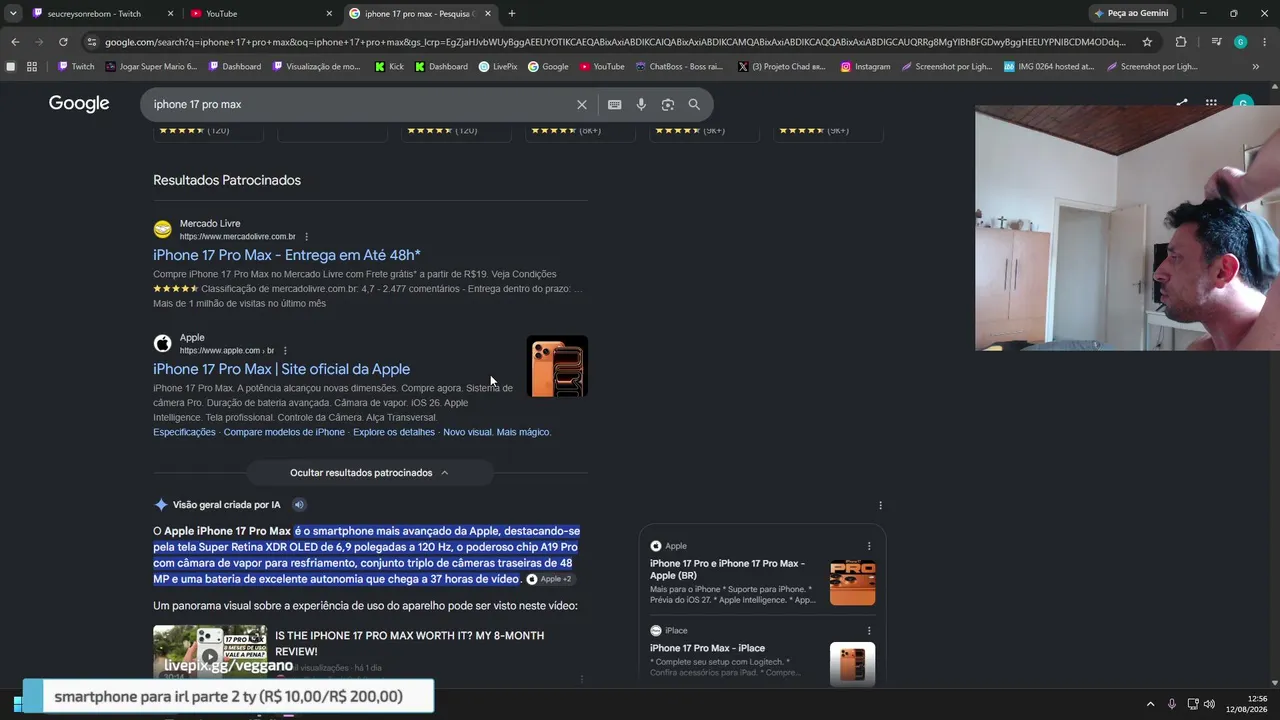This screenshot has height=720, width=1280.
Task: Click the taskbar microphone icon
Action: (1172, 704)
